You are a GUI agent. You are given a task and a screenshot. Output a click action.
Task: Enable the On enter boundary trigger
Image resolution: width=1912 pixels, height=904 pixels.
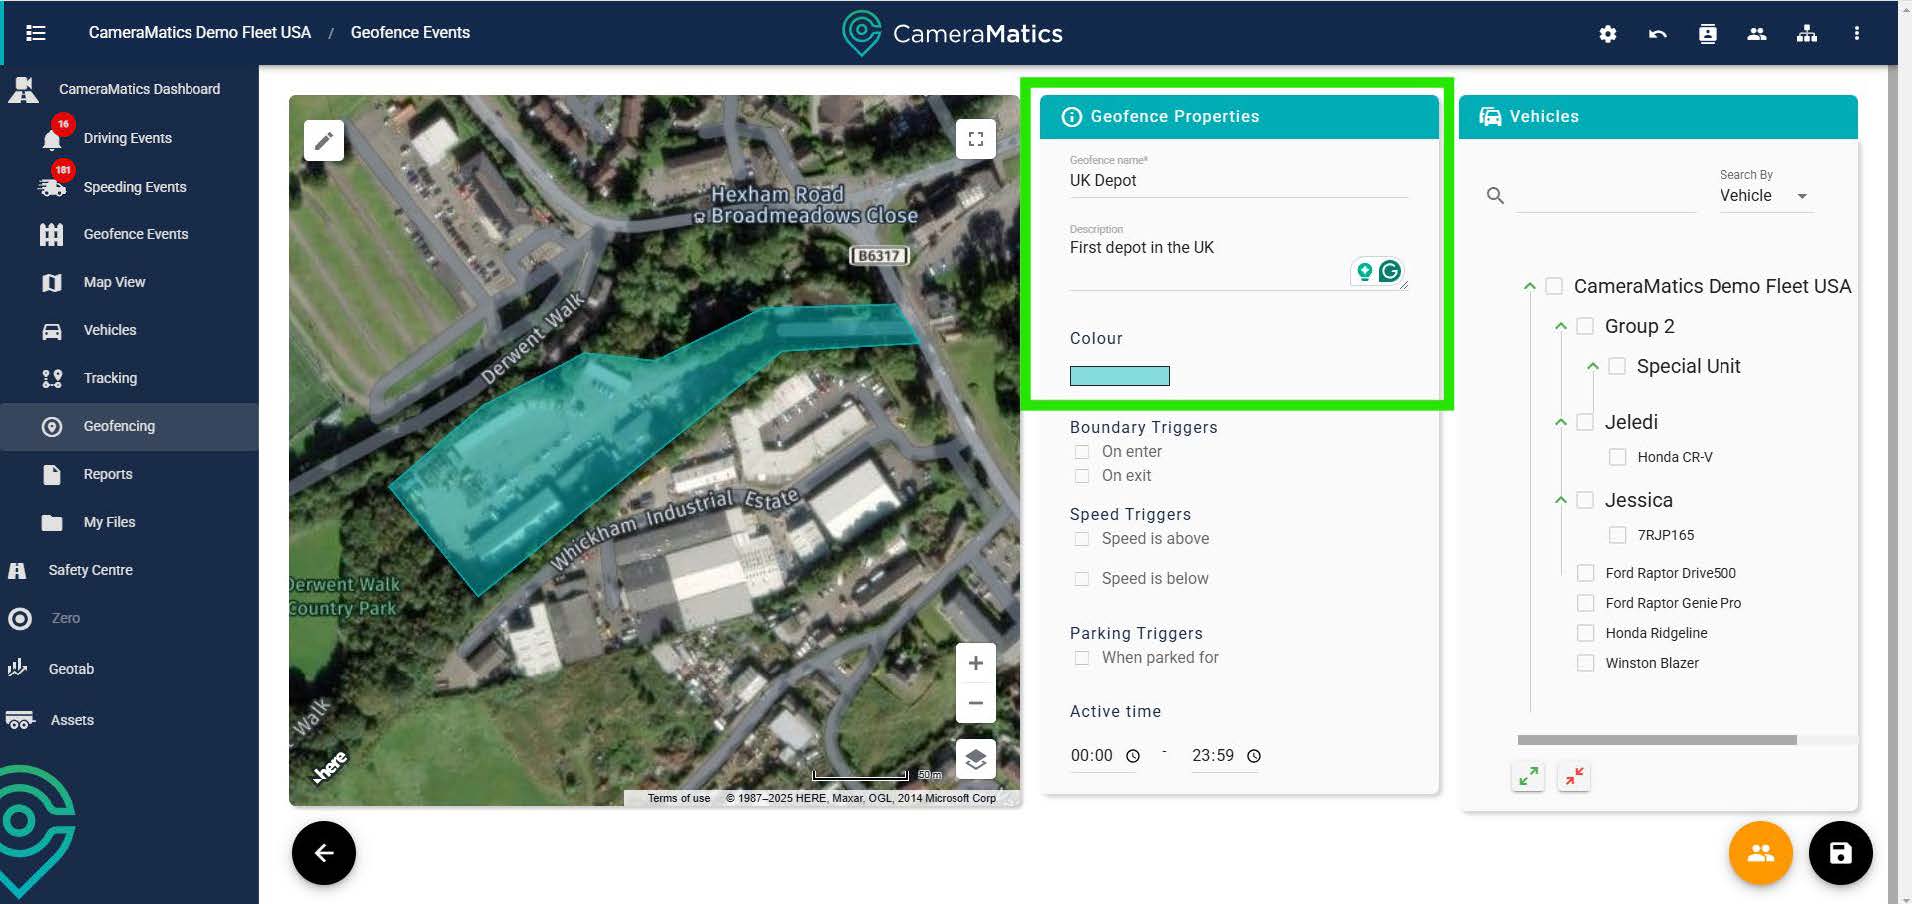coord(1082,452)
